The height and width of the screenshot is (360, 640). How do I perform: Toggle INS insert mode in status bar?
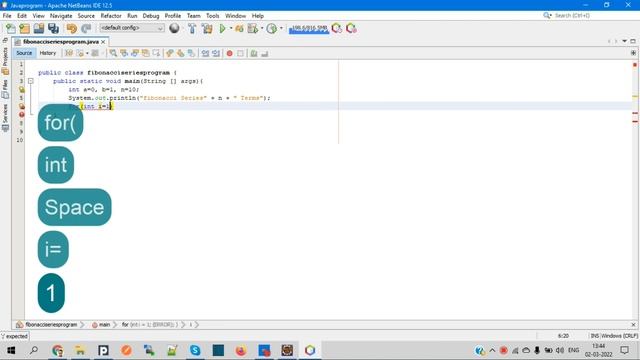point(595,336)
